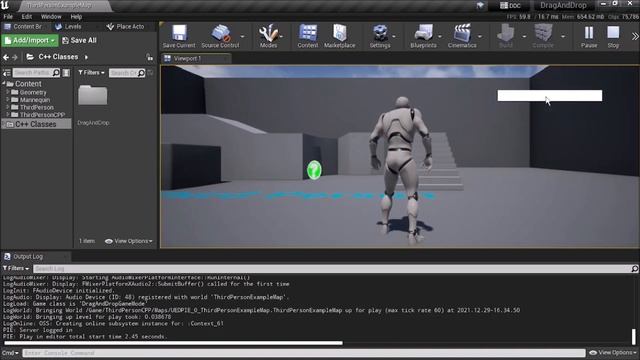This screenshot has height=360, width=640.
Task: Open the Source Control dropdown arrow
Action: click(242, 36)
